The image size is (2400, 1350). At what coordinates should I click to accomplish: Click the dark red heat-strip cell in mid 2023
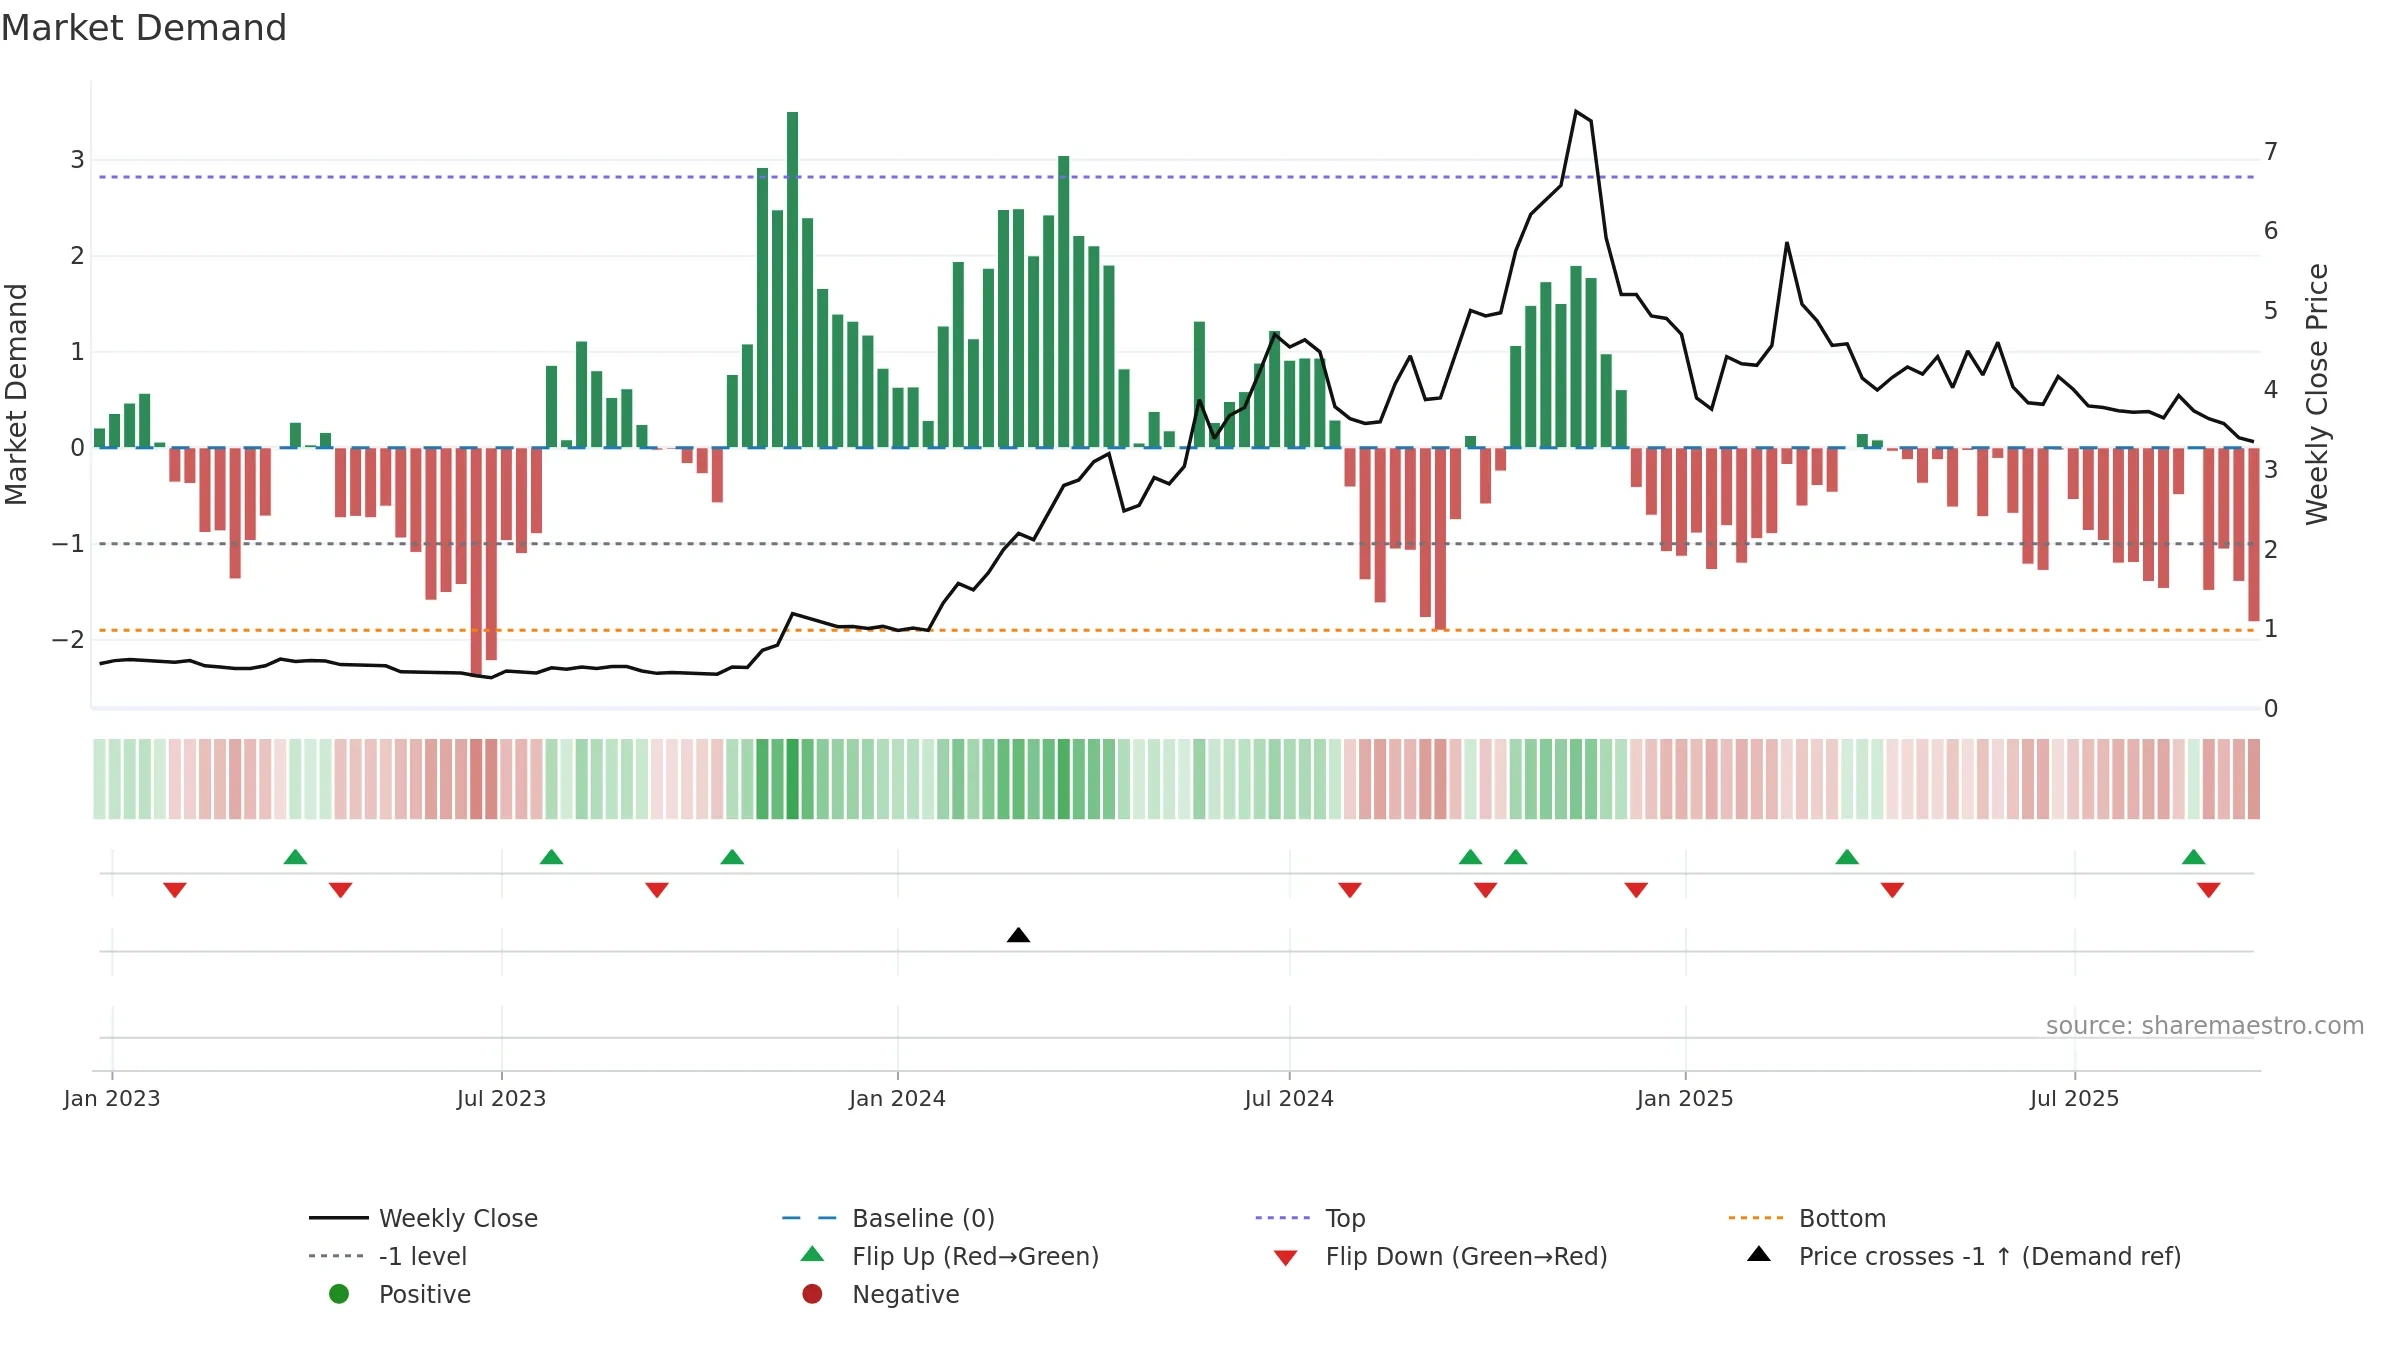click(476, 779)
